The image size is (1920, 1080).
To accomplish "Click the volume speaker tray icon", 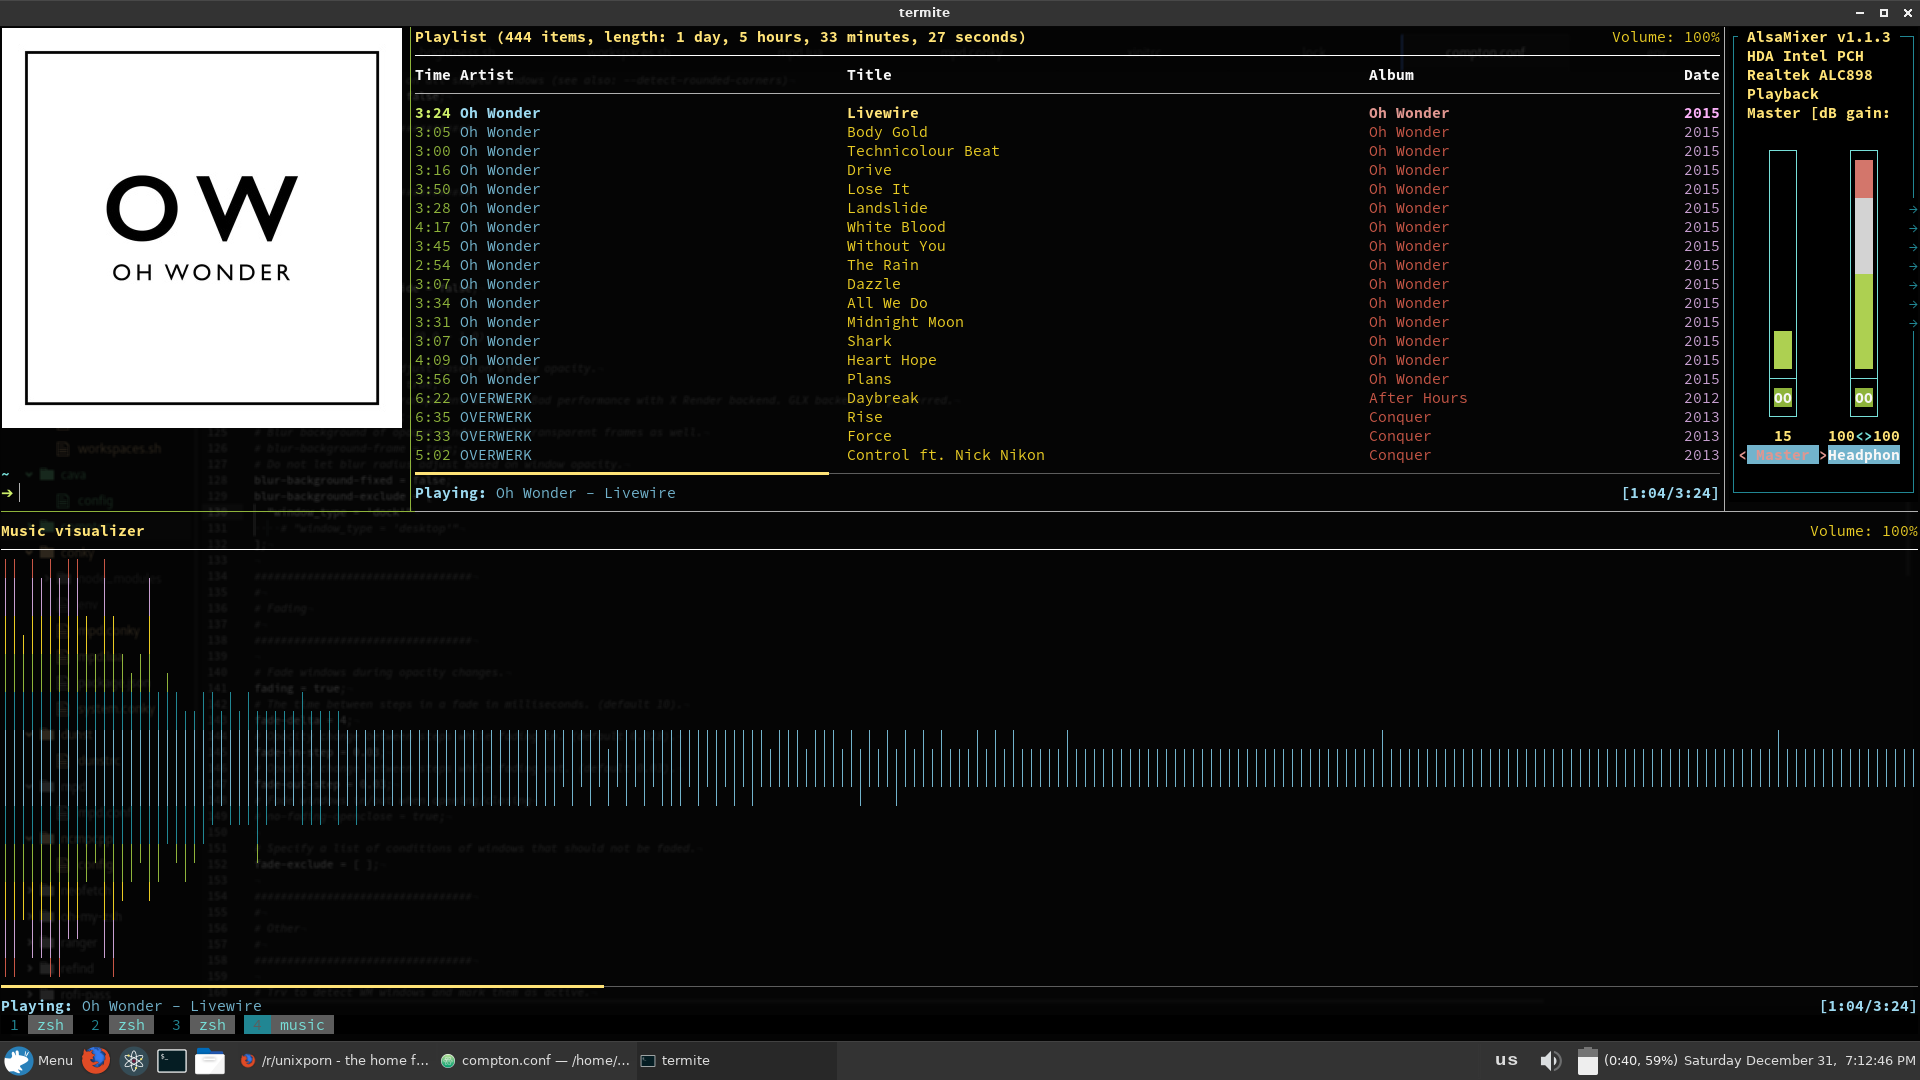I will 1550,1060.
